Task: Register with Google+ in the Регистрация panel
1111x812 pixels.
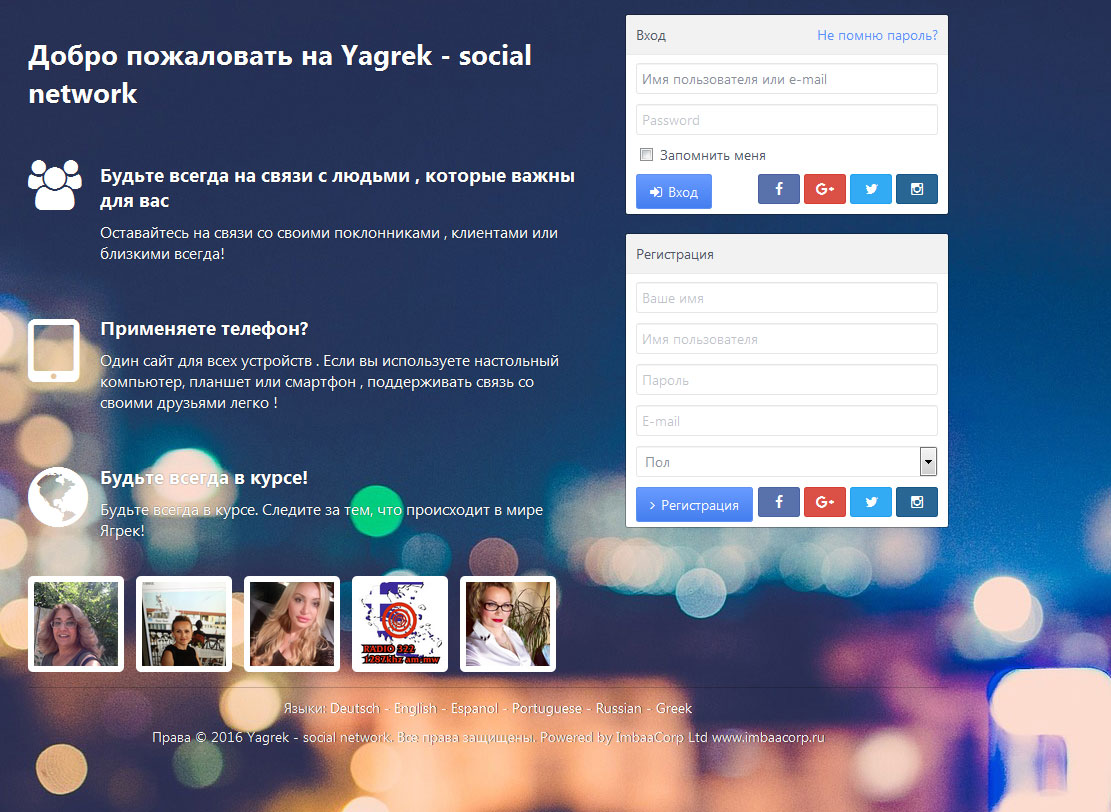Action: coord(824,503)
